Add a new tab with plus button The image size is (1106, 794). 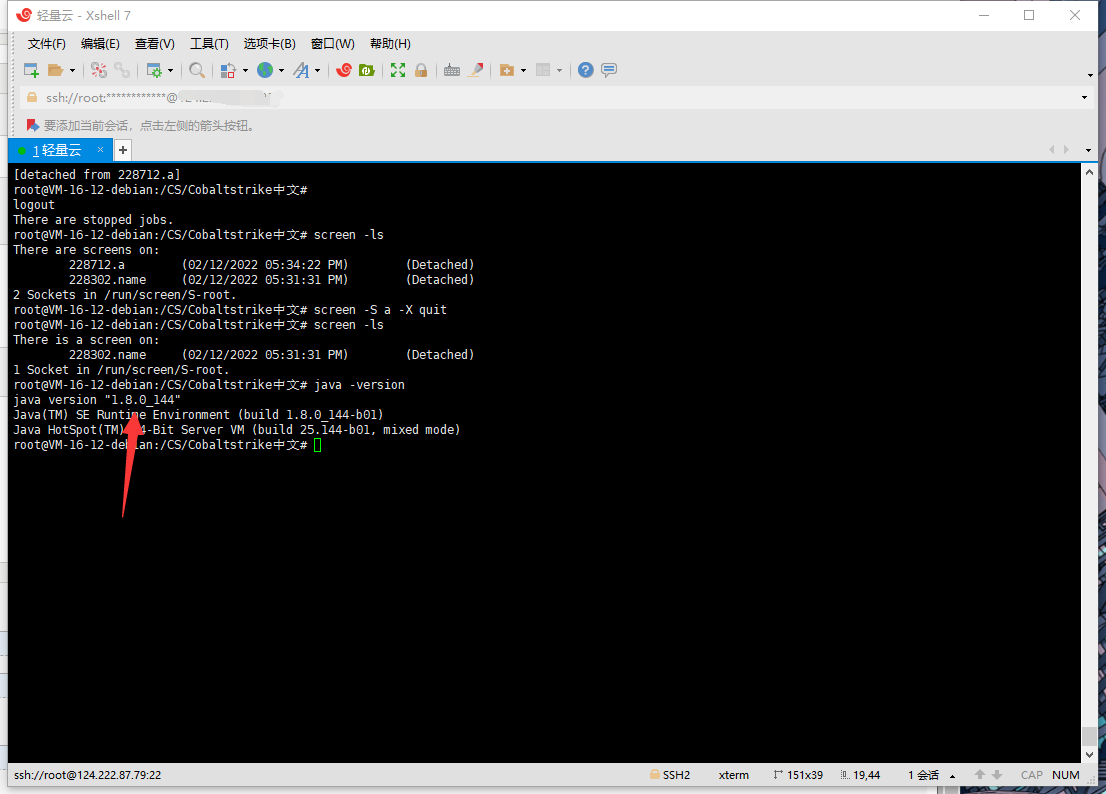(x=123, y=150)
